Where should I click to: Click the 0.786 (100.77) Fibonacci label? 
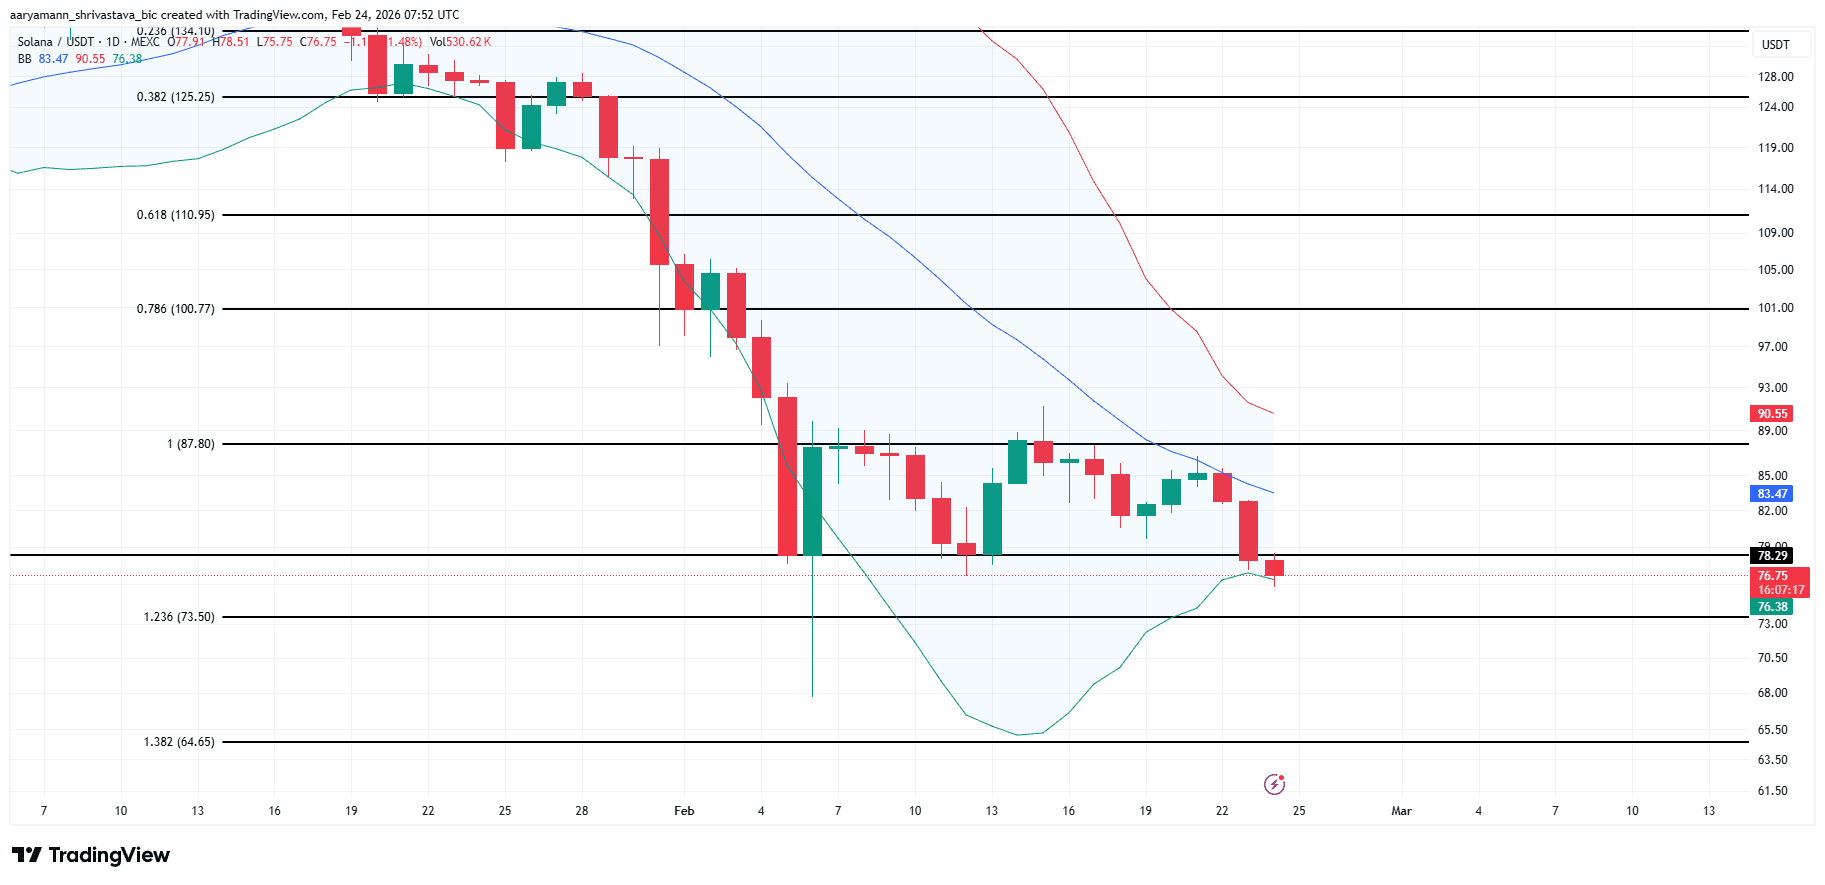tap(176, 309)
